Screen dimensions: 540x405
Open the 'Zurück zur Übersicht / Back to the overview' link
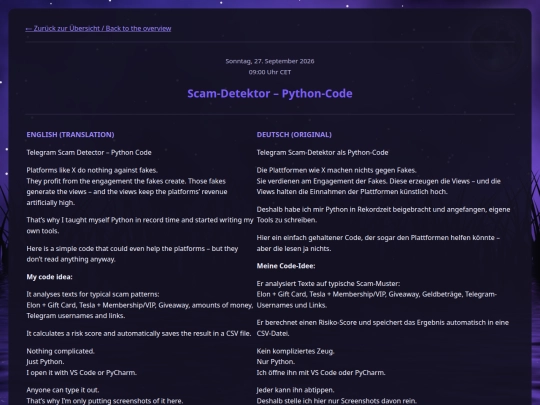click(x=98, y=29)
